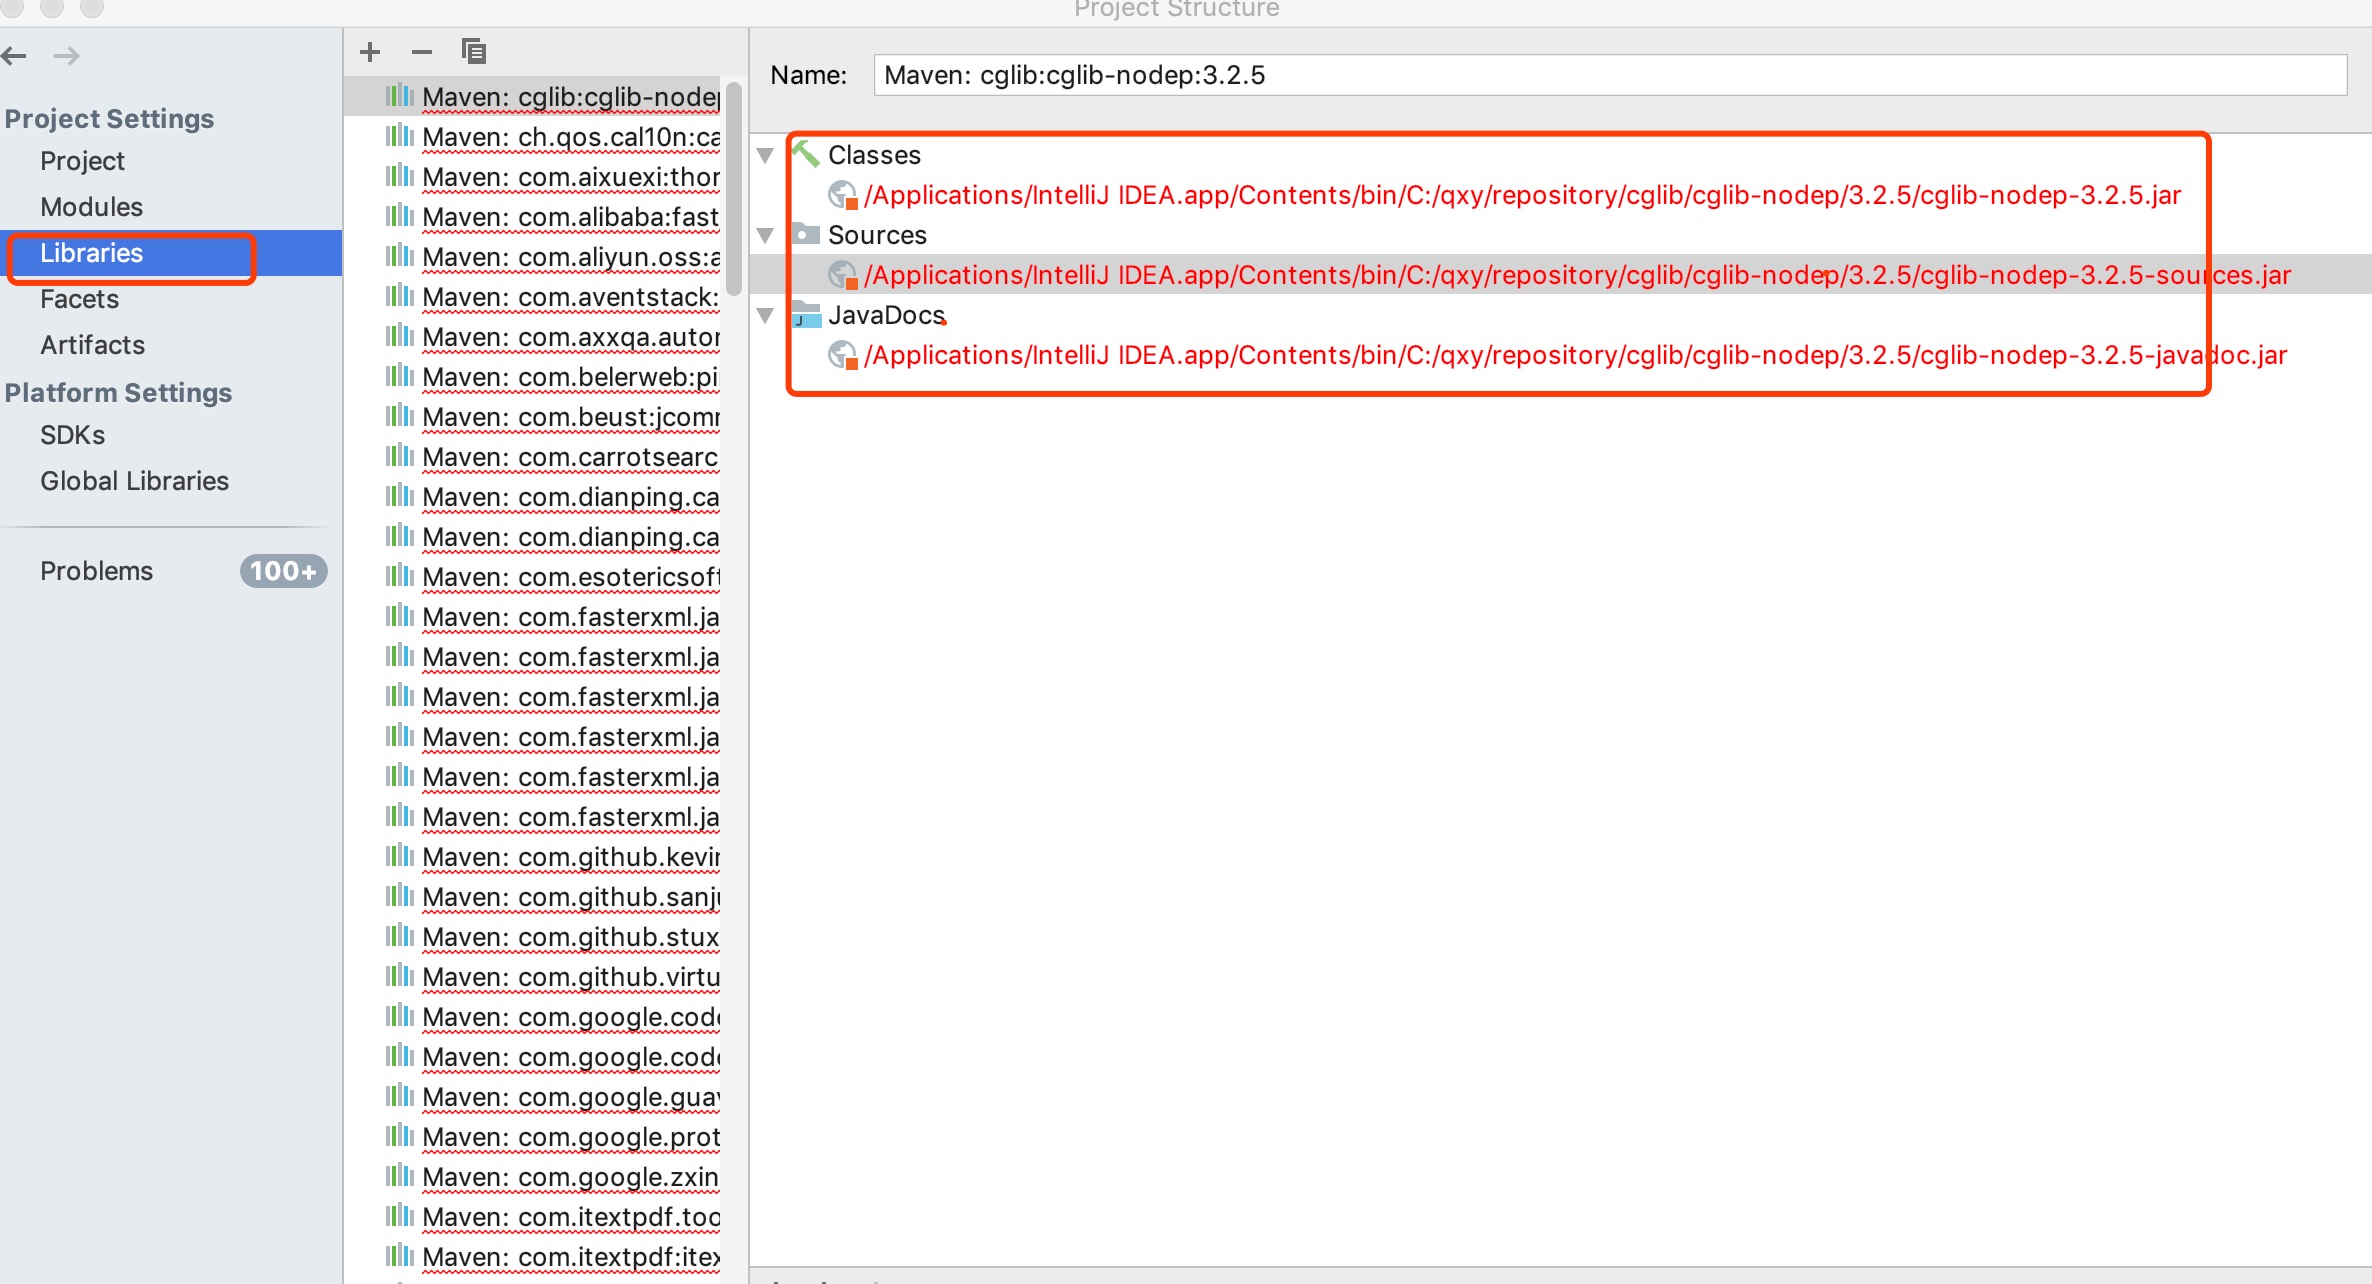Click the back navigation arrow
2372x1284 pixels.
[14, 56]
